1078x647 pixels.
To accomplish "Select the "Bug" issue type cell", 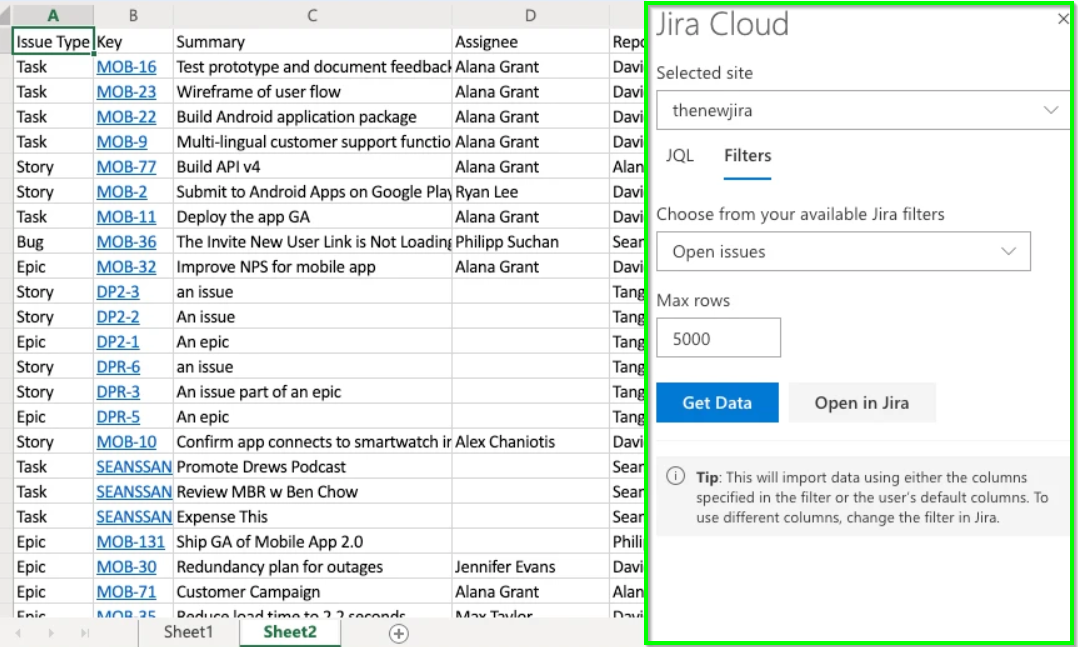I will 53,241.
